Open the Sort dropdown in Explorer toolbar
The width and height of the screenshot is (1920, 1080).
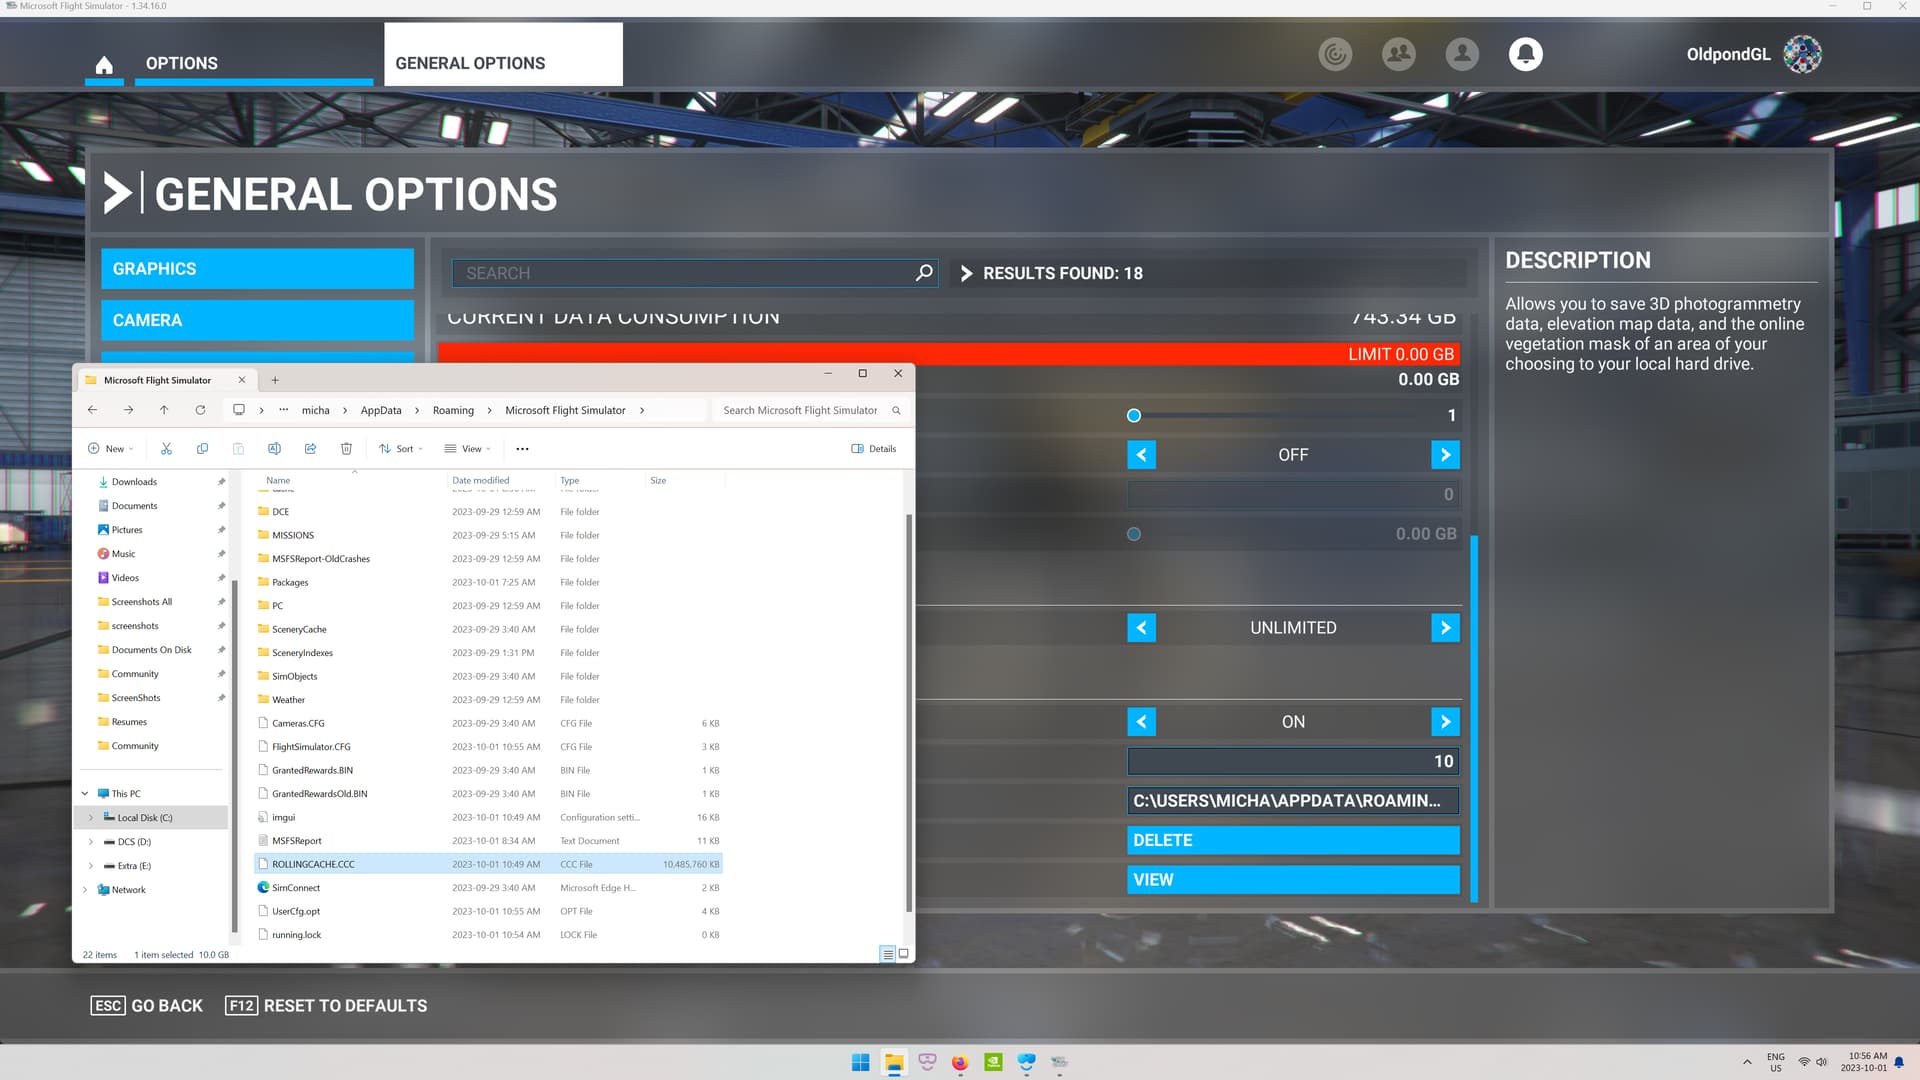pyautogui.click(x=400, y=449)
